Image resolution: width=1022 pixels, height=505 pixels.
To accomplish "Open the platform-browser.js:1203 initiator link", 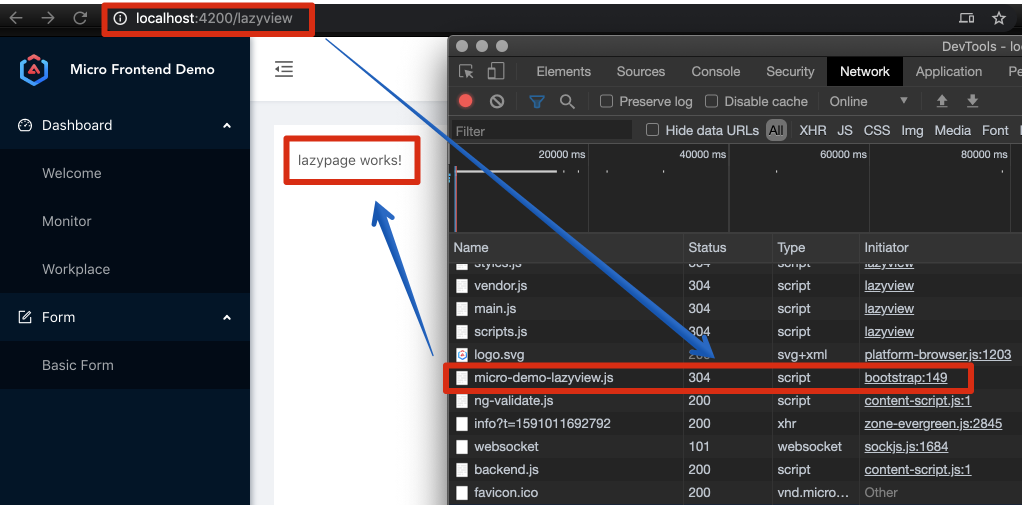I will (937, 354).
